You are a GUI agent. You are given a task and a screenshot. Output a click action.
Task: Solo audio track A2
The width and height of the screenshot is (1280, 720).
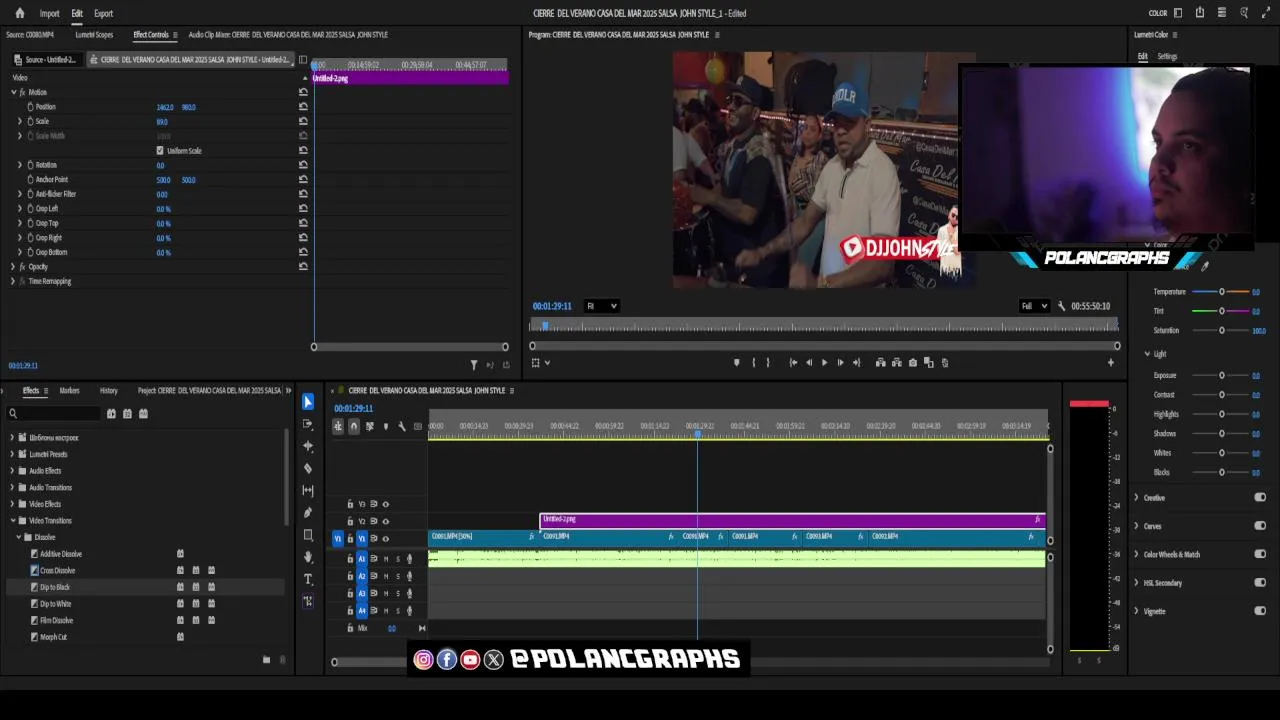(397, 576)
